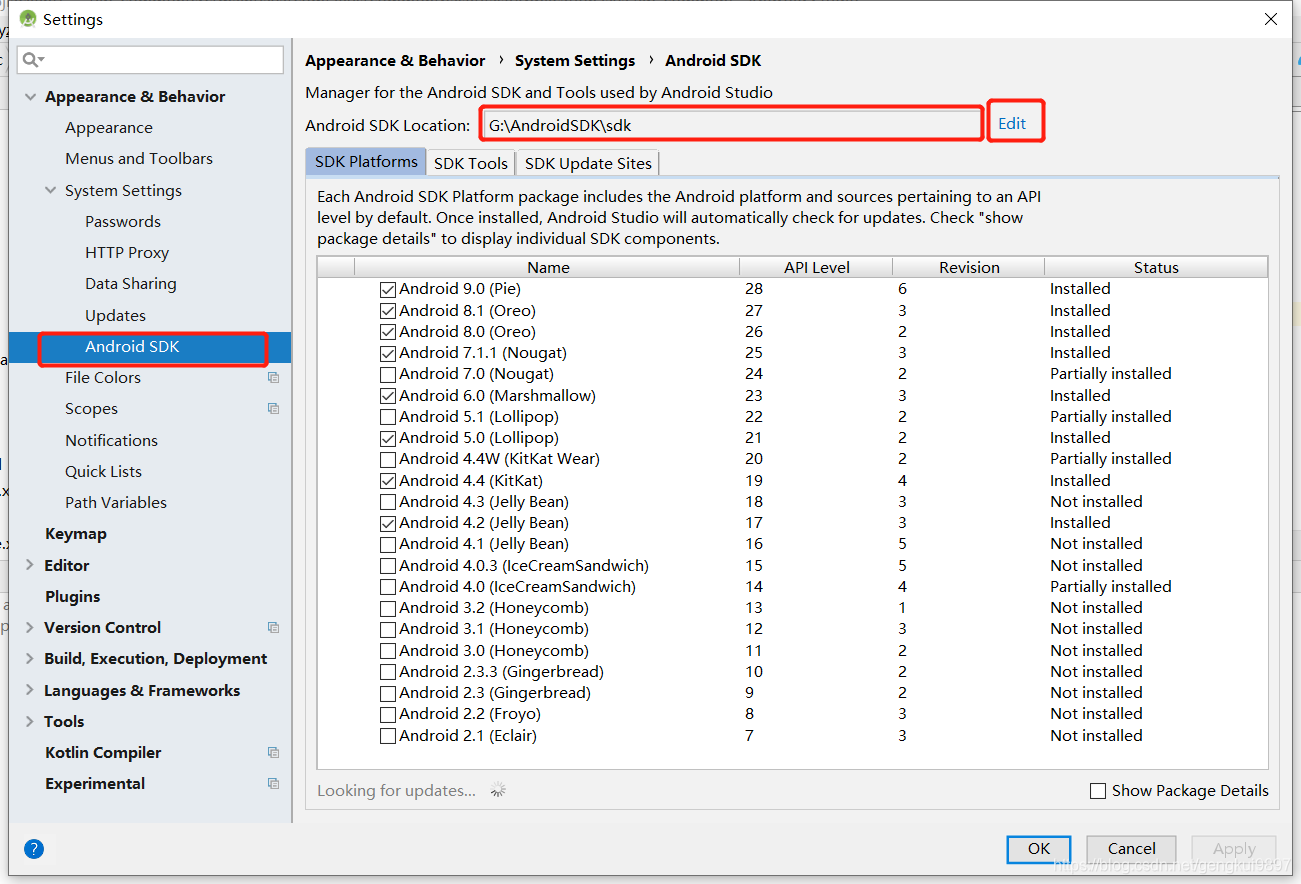Open Appearance settings page
This screenshot has width=1301, height=884.
pyautogui.click(x=109, y=128)
